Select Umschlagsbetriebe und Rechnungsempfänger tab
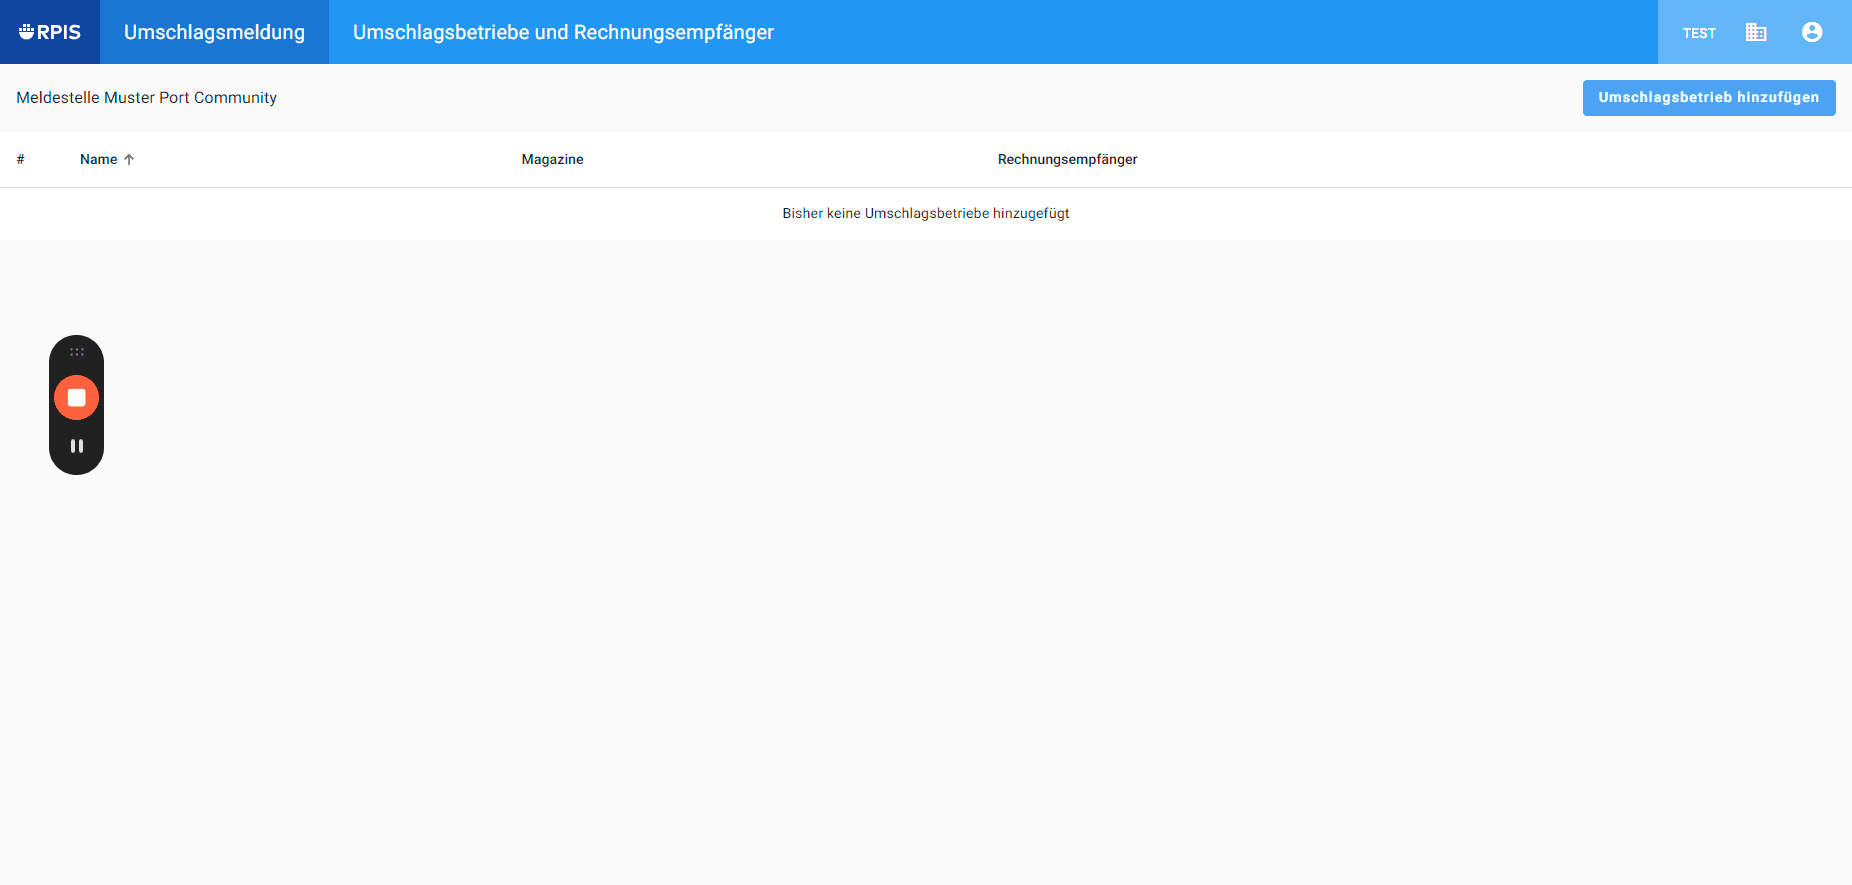 click(563, 32)
